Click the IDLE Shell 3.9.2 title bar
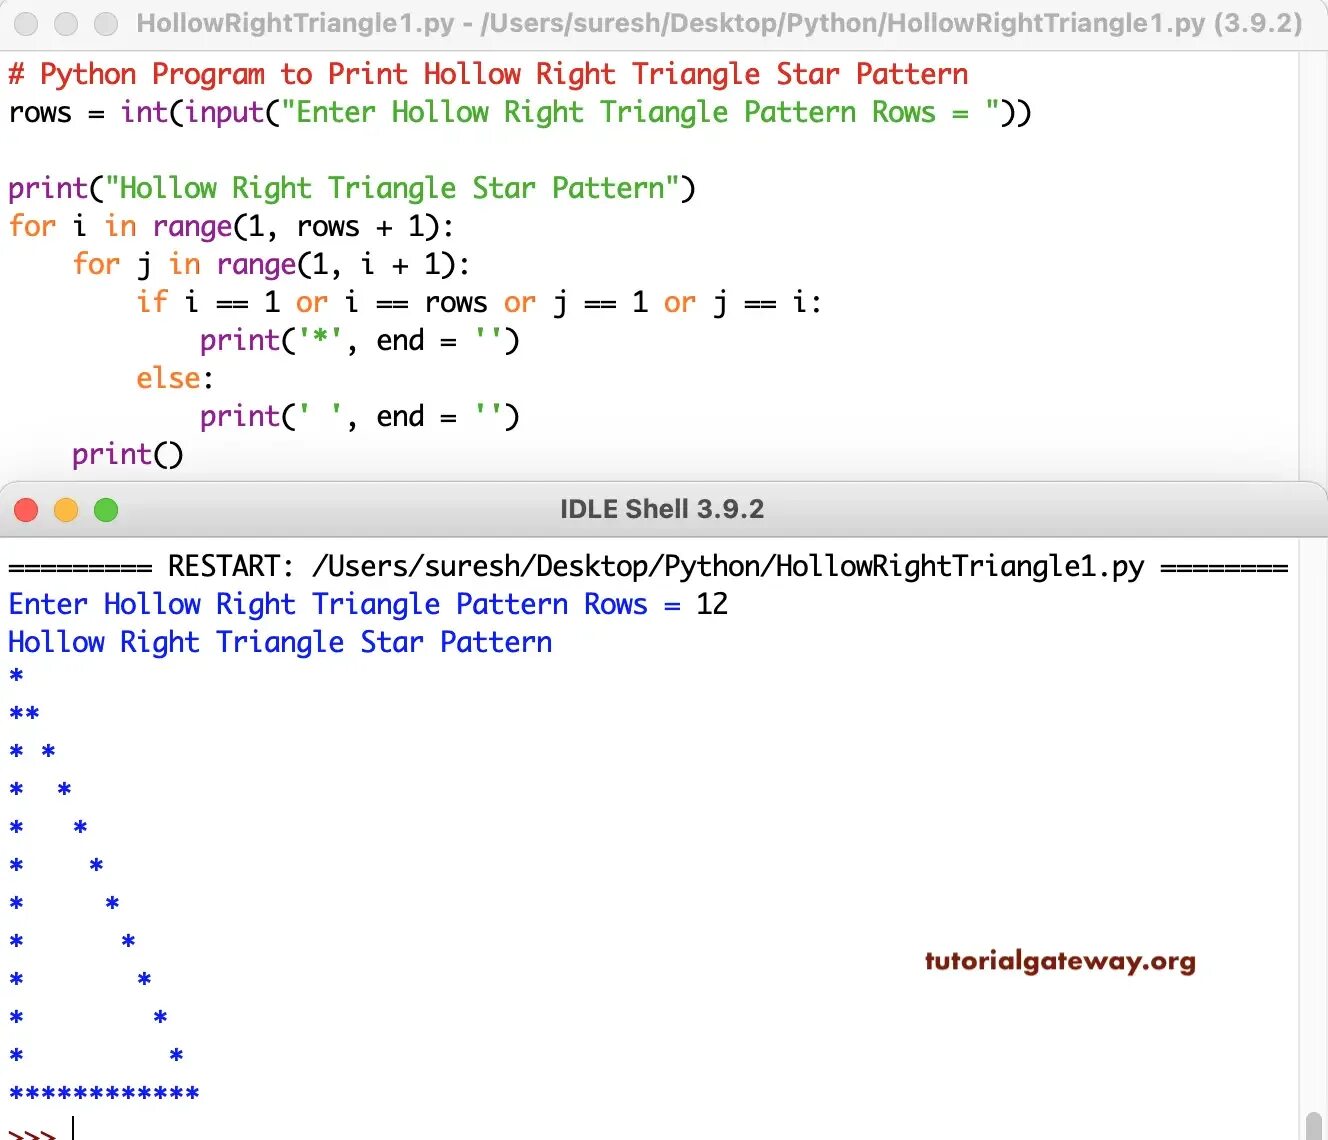The height and width of the screenshot is (1140, 1328). click(662, 509)
